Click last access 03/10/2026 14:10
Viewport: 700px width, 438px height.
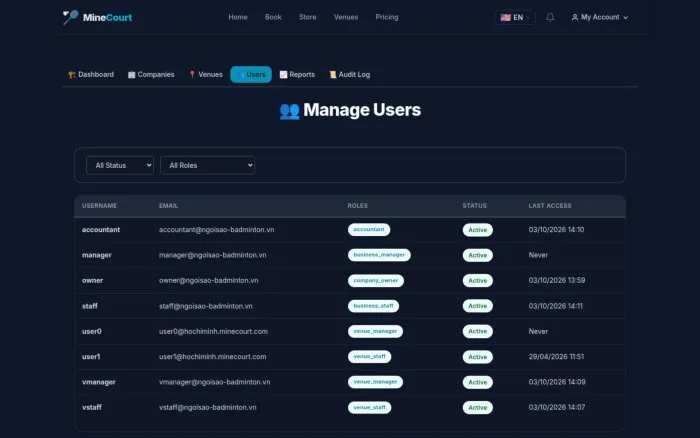point(556,229)
